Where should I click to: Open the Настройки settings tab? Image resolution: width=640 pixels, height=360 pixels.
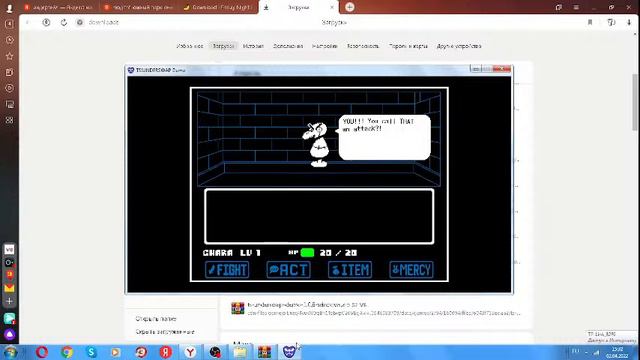[x=325, y=46]
